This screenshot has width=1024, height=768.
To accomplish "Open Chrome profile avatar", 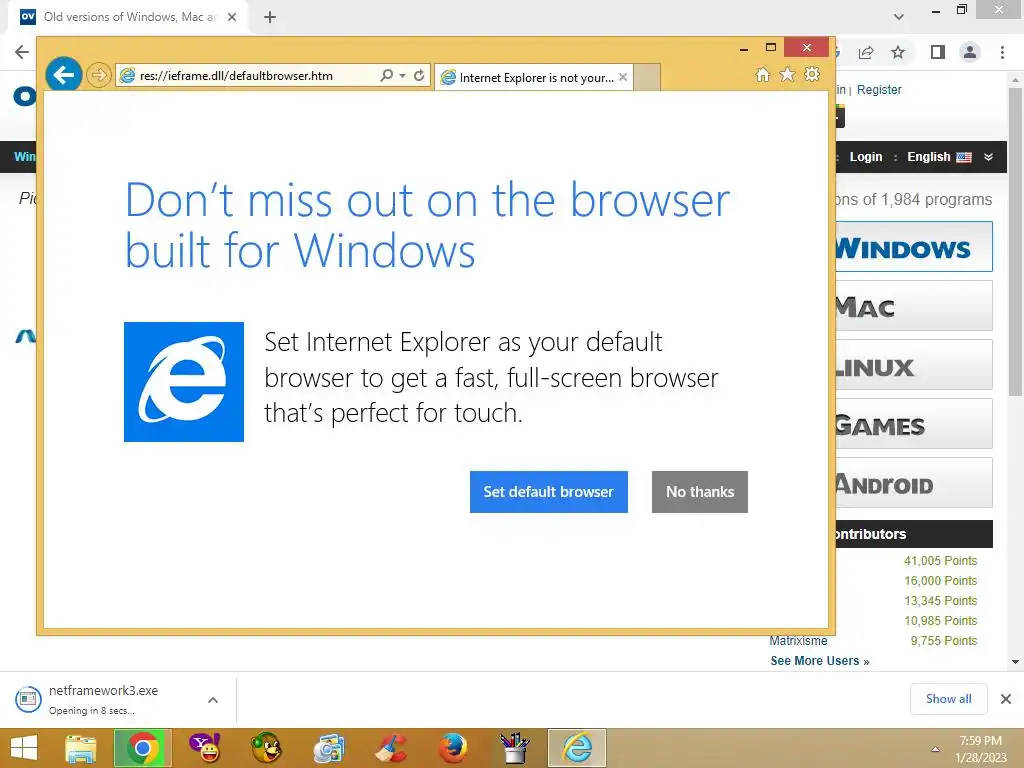I will [970, 52].
